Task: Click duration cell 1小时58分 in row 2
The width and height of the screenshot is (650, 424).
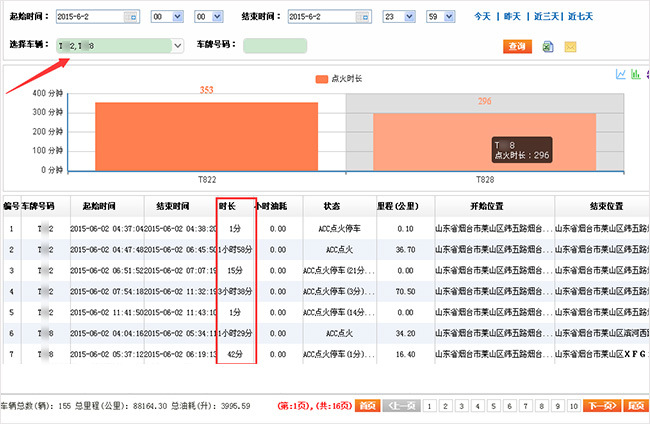Action: [x=235, y=250]
